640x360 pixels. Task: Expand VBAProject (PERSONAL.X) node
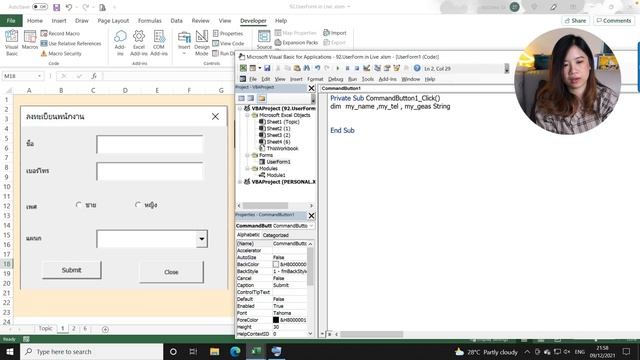(x=240, y=182)
